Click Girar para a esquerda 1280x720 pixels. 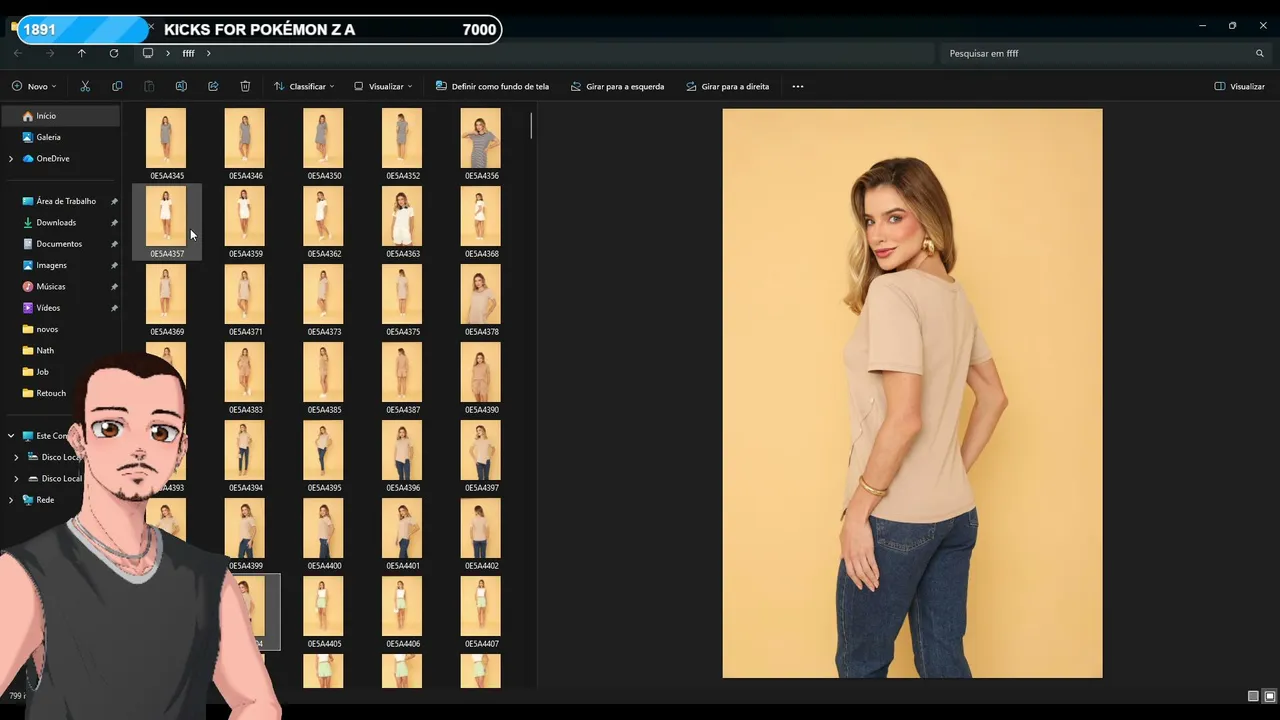[x=617, y=87]
